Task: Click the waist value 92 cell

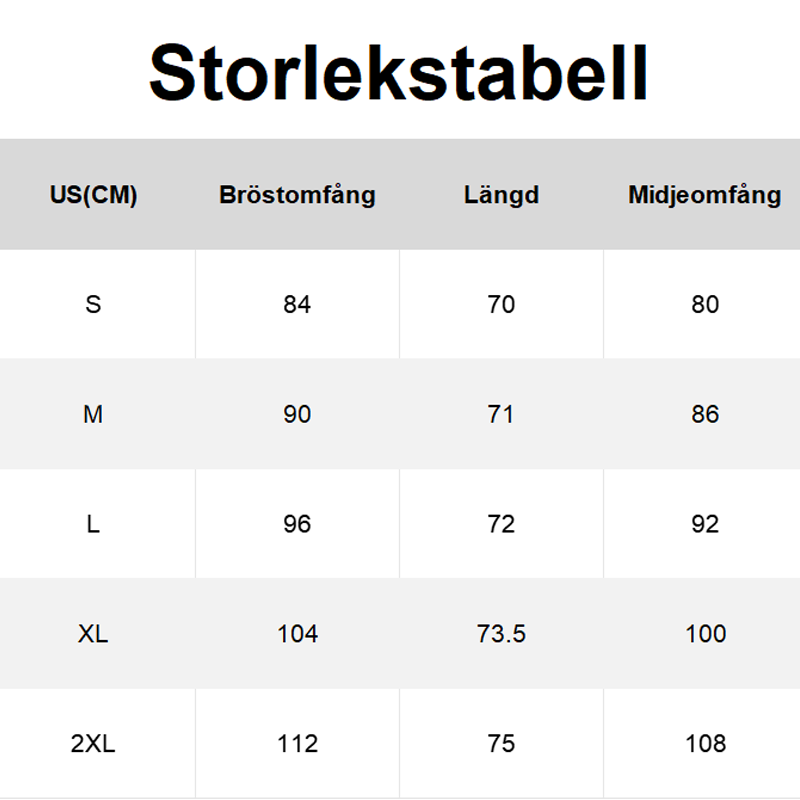Action: pos(705,524)
